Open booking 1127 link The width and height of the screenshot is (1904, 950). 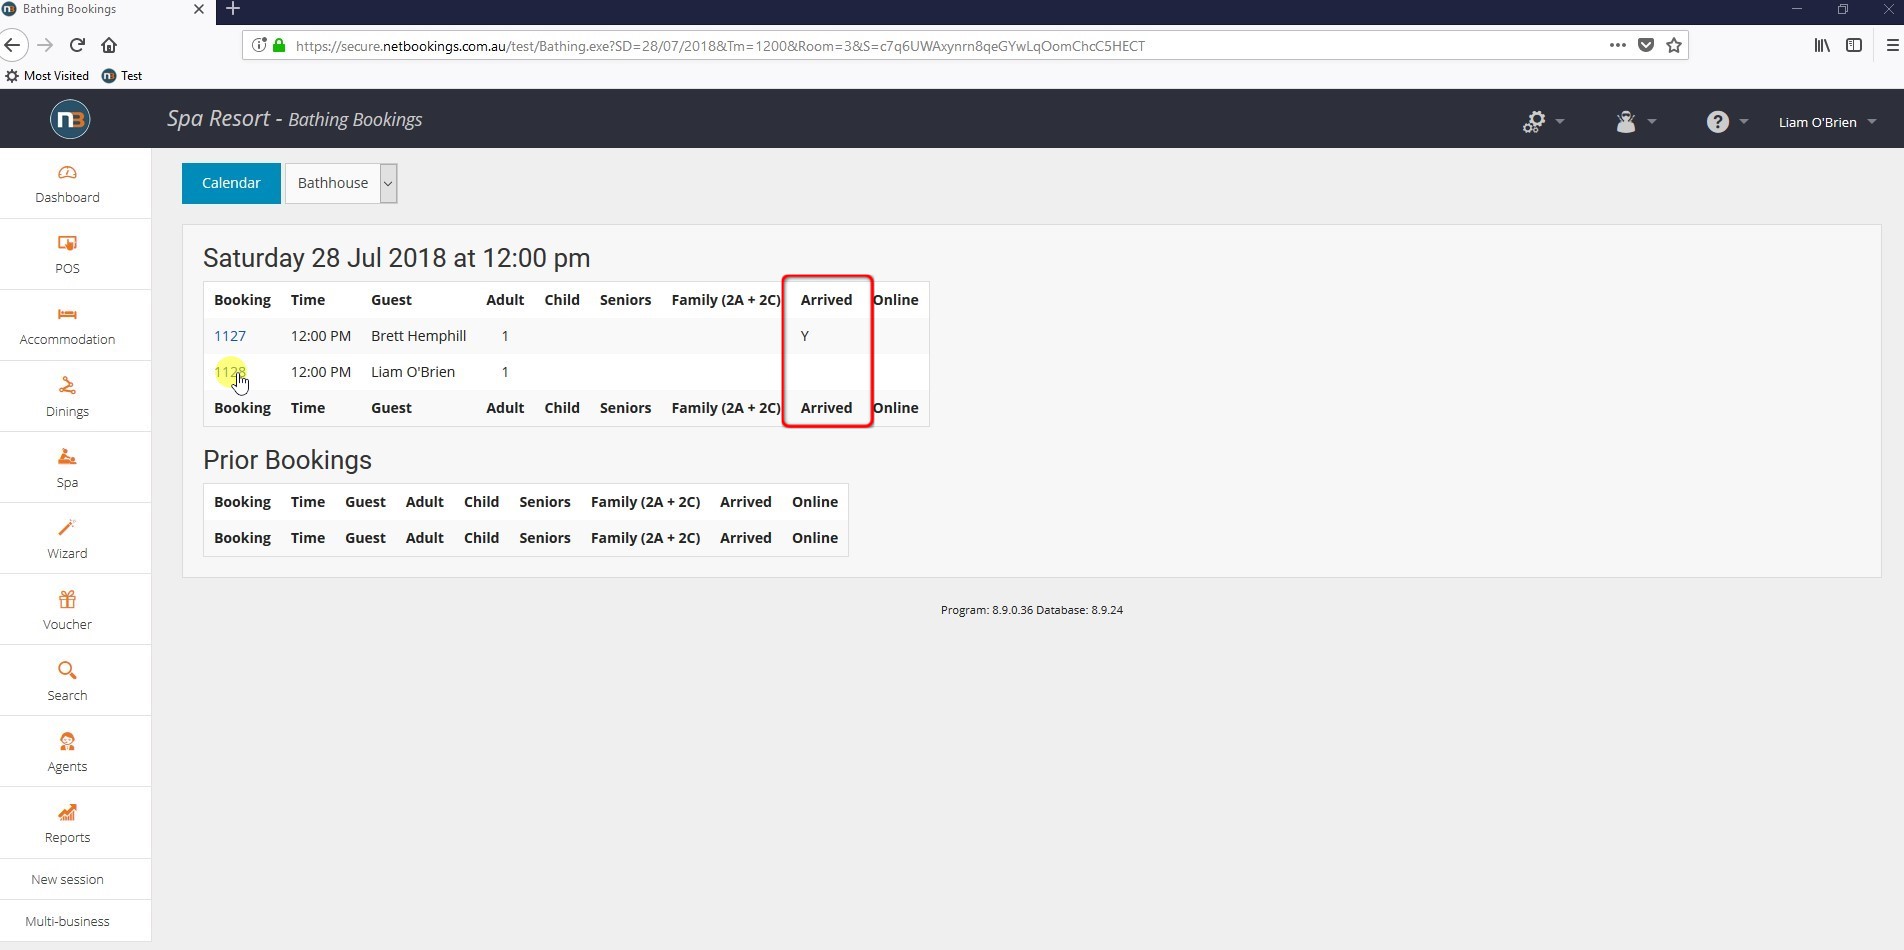(230, 336)
